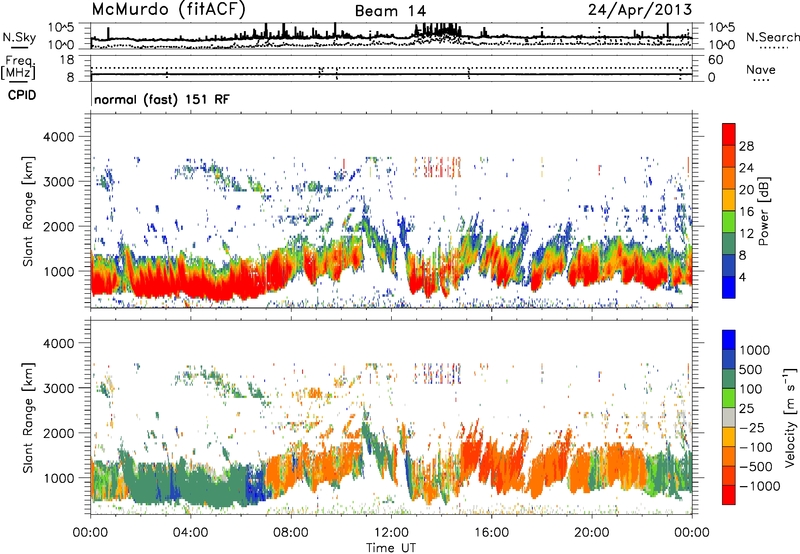Click the red top segment of the power colorbar

click(729, 134)
